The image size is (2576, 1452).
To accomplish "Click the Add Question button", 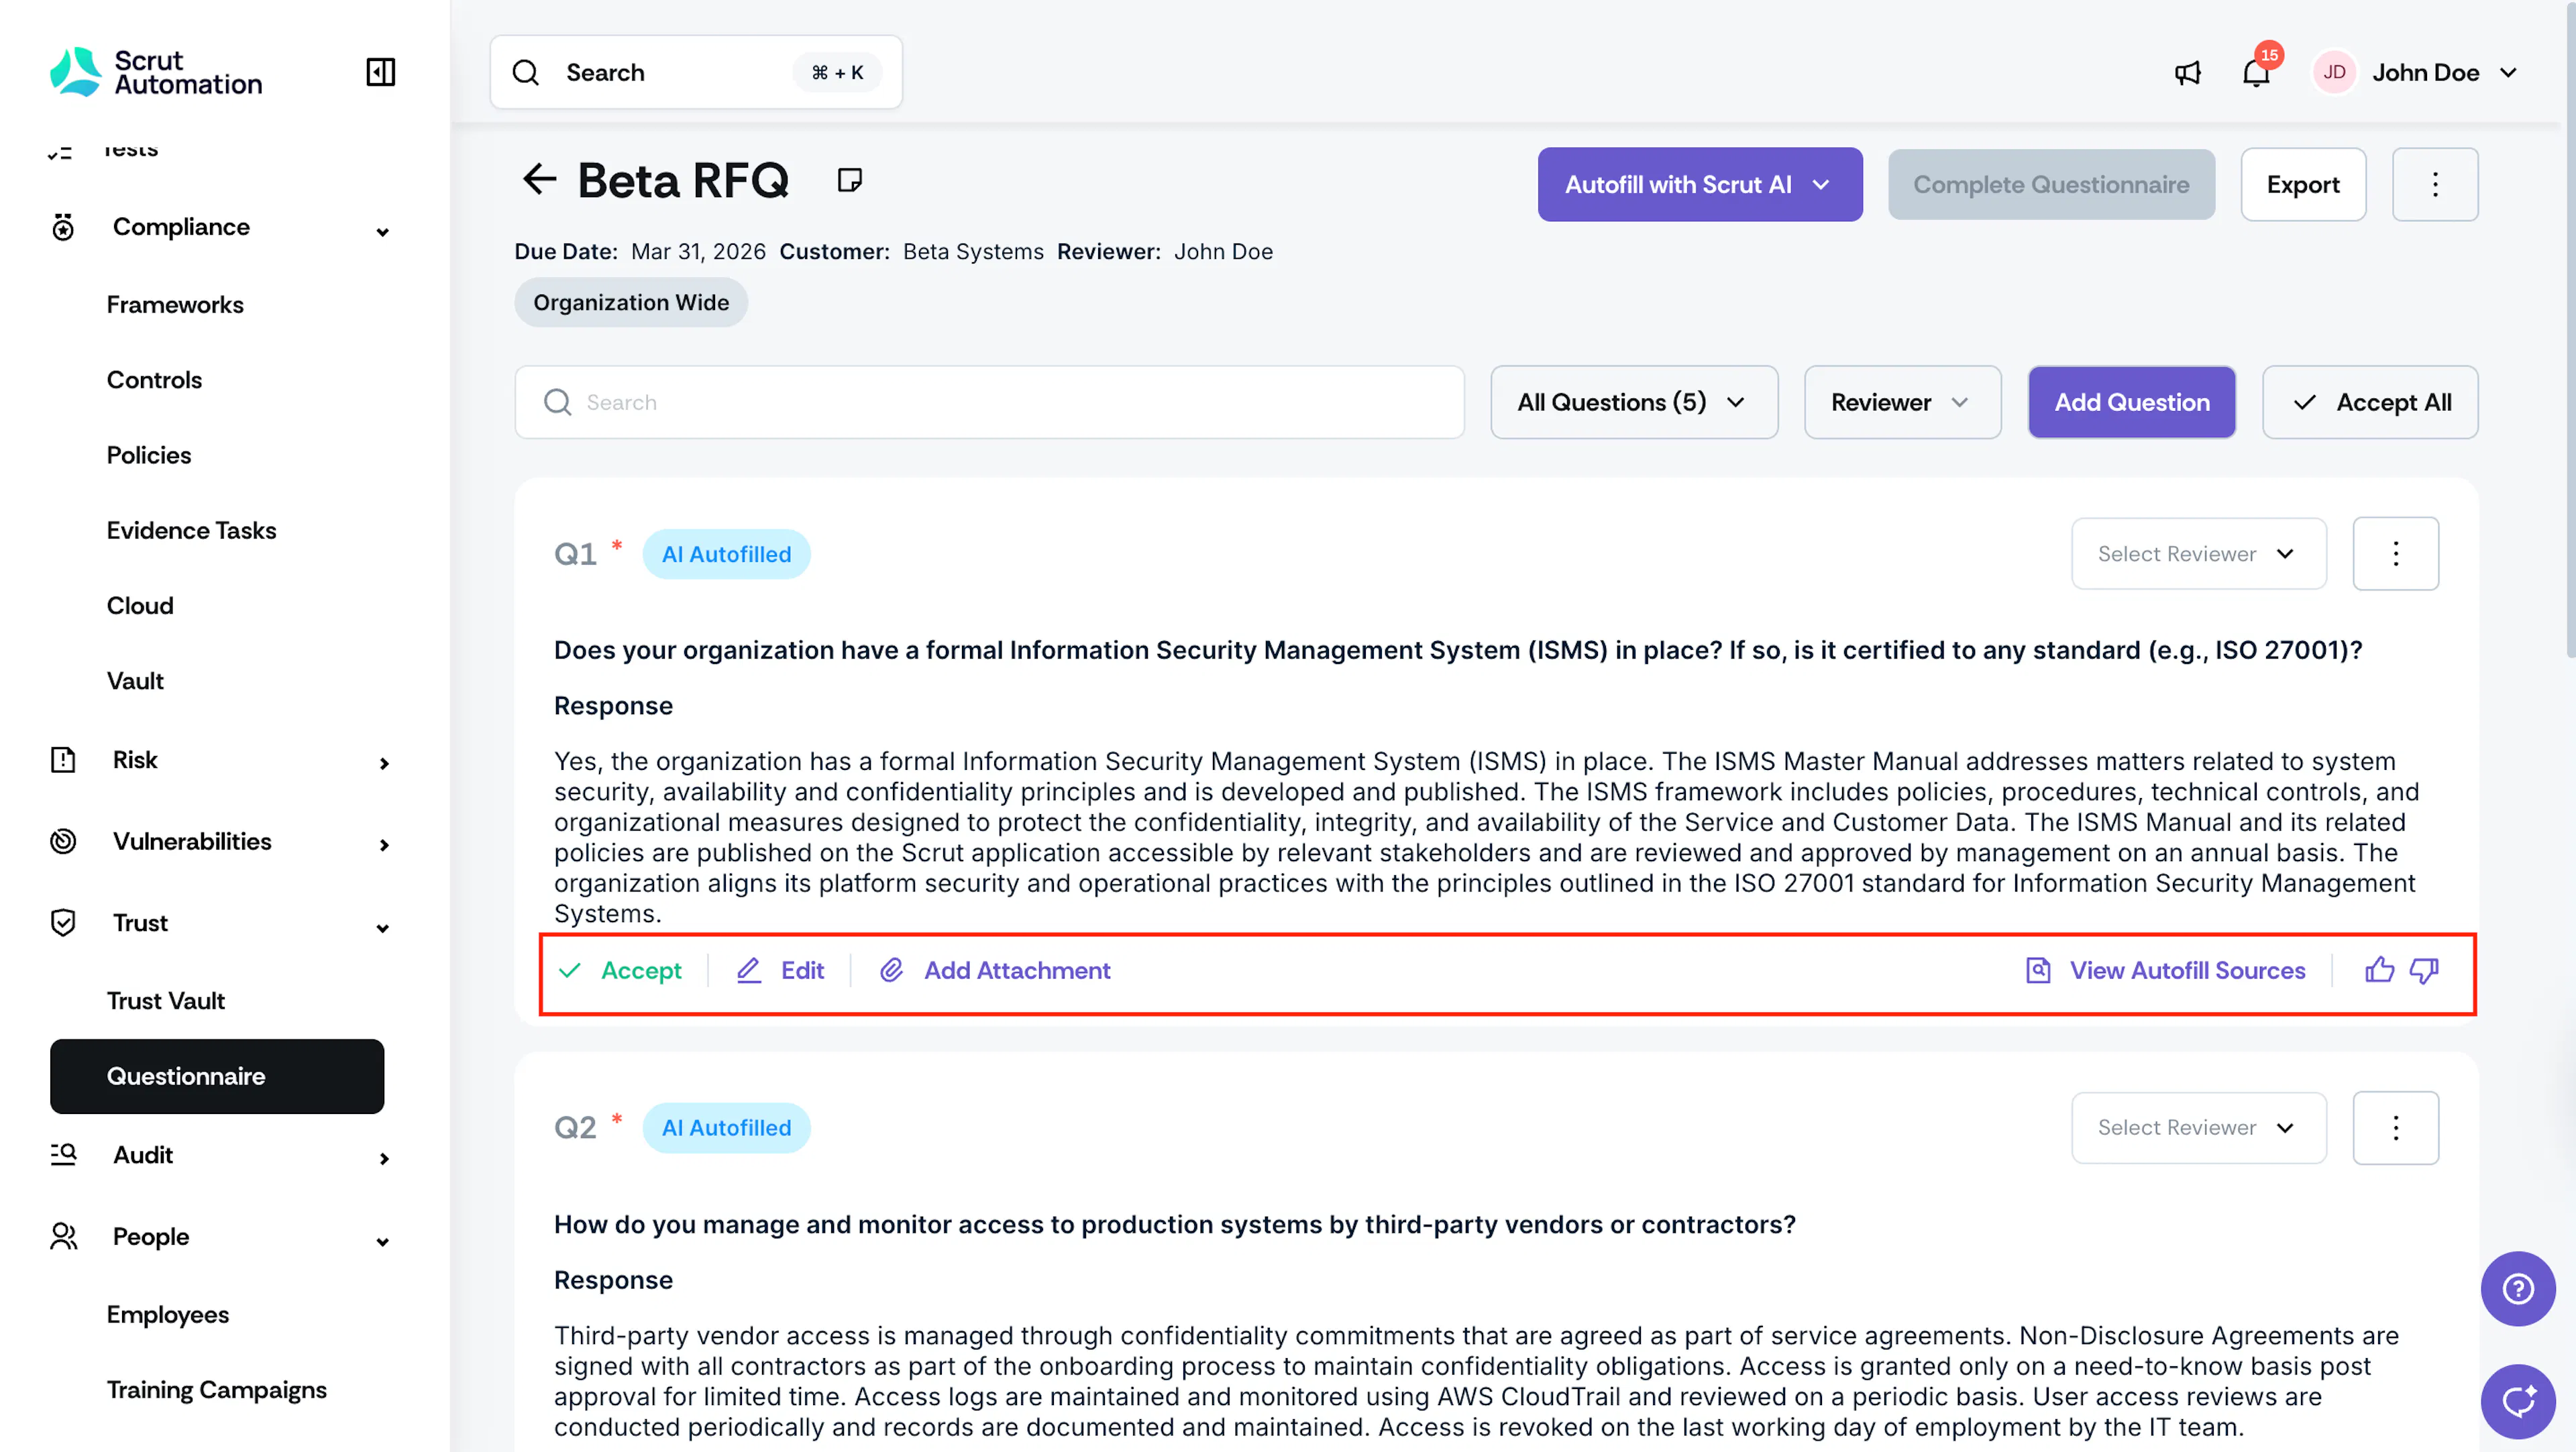I will tap(2132, 402).
